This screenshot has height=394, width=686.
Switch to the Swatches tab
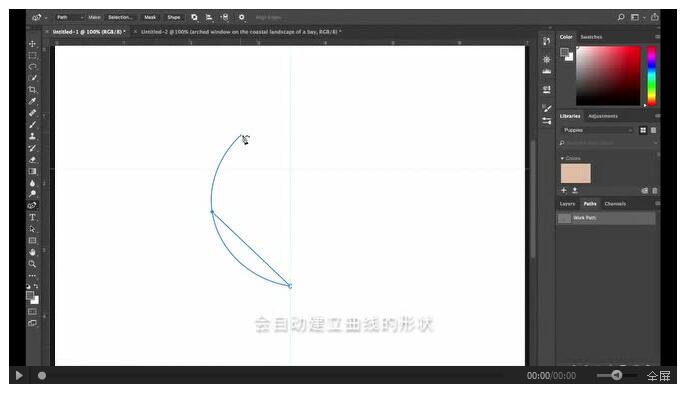coord(591,37)
